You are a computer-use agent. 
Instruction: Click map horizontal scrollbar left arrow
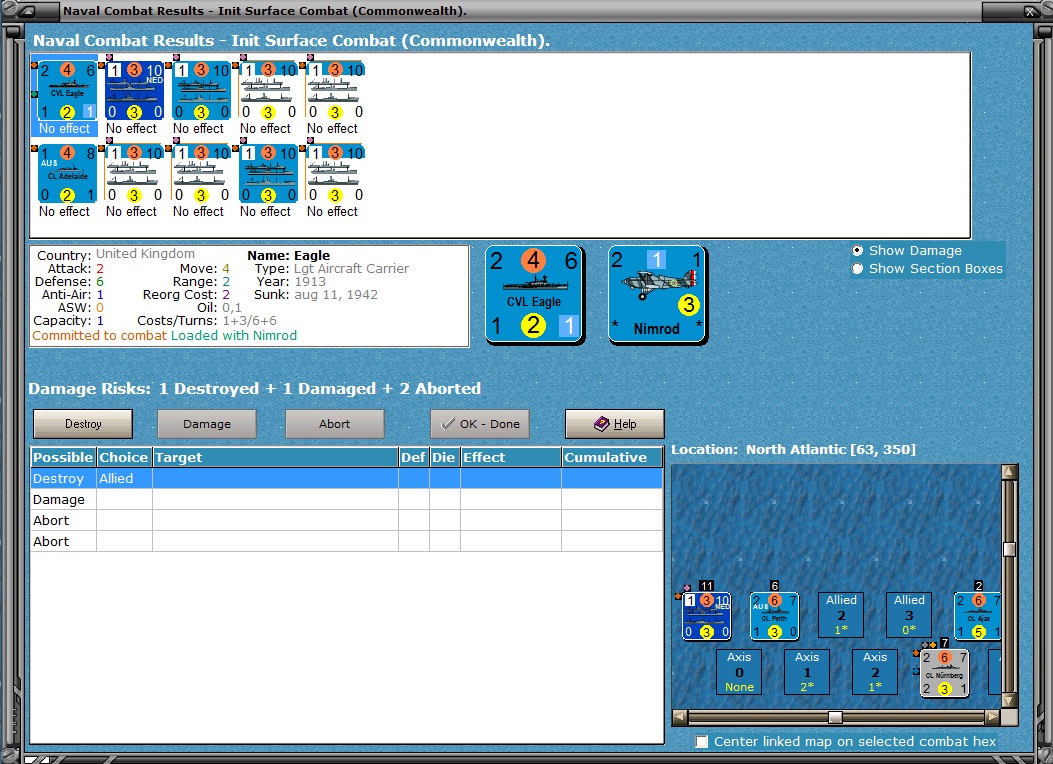pyautogui.click(x=680, y=717)
